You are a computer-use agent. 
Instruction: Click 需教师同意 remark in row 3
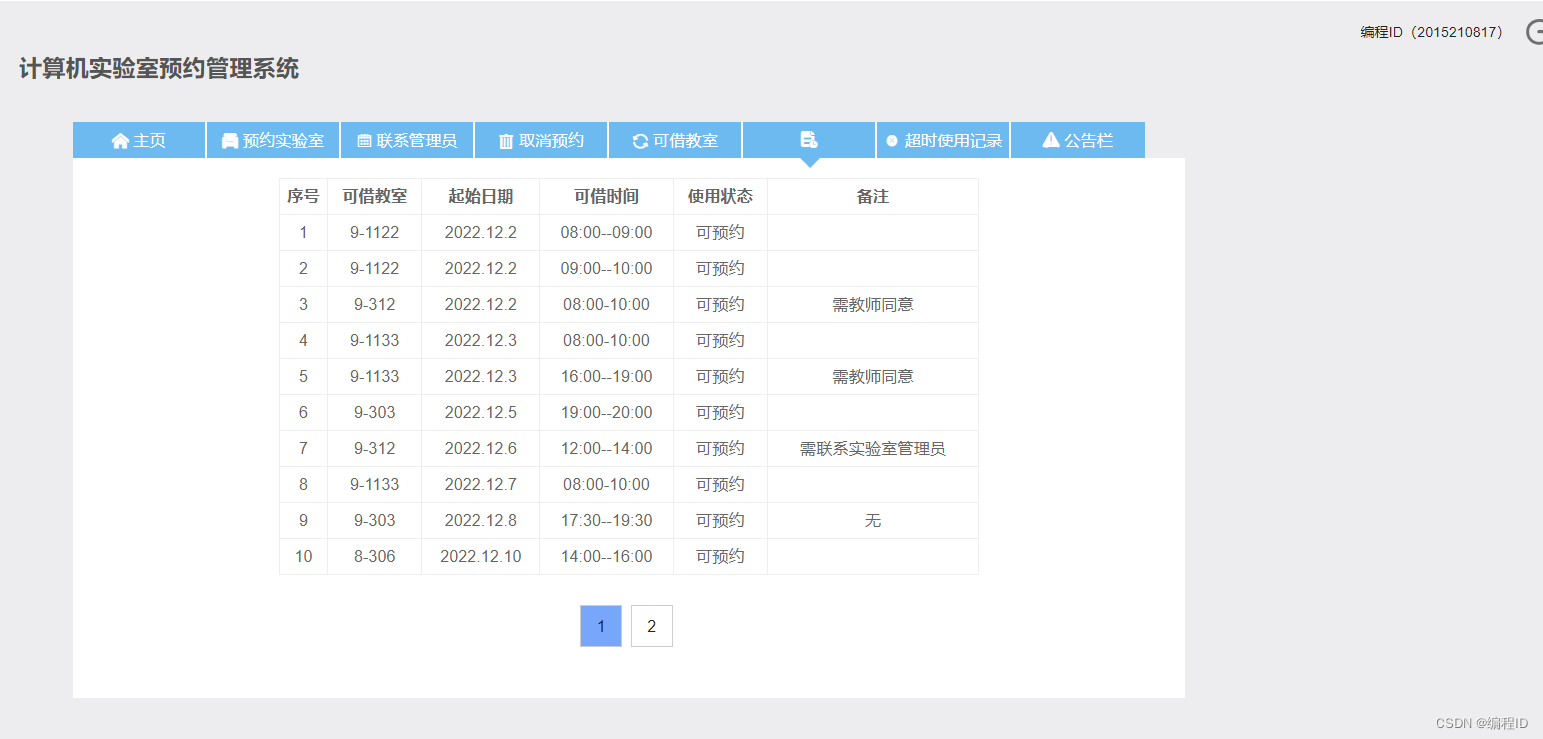(873, 305)
